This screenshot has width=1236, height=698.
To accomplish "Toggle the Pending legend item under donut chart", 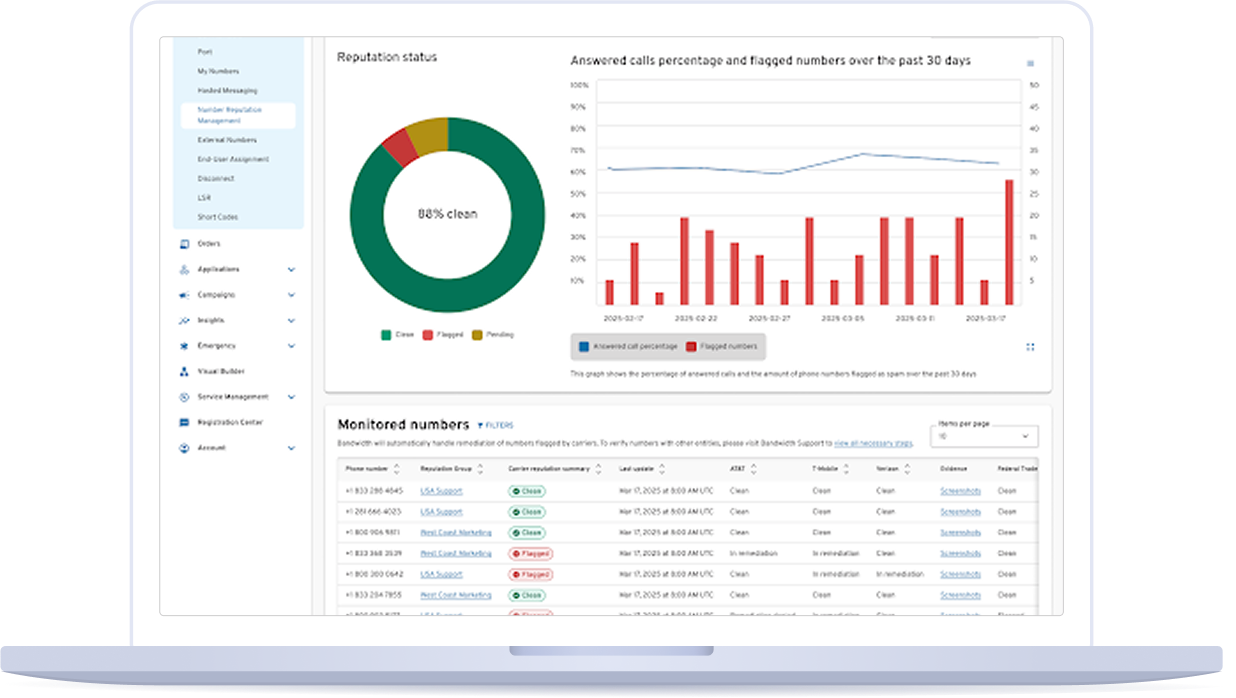I will (x=492, y=334).
